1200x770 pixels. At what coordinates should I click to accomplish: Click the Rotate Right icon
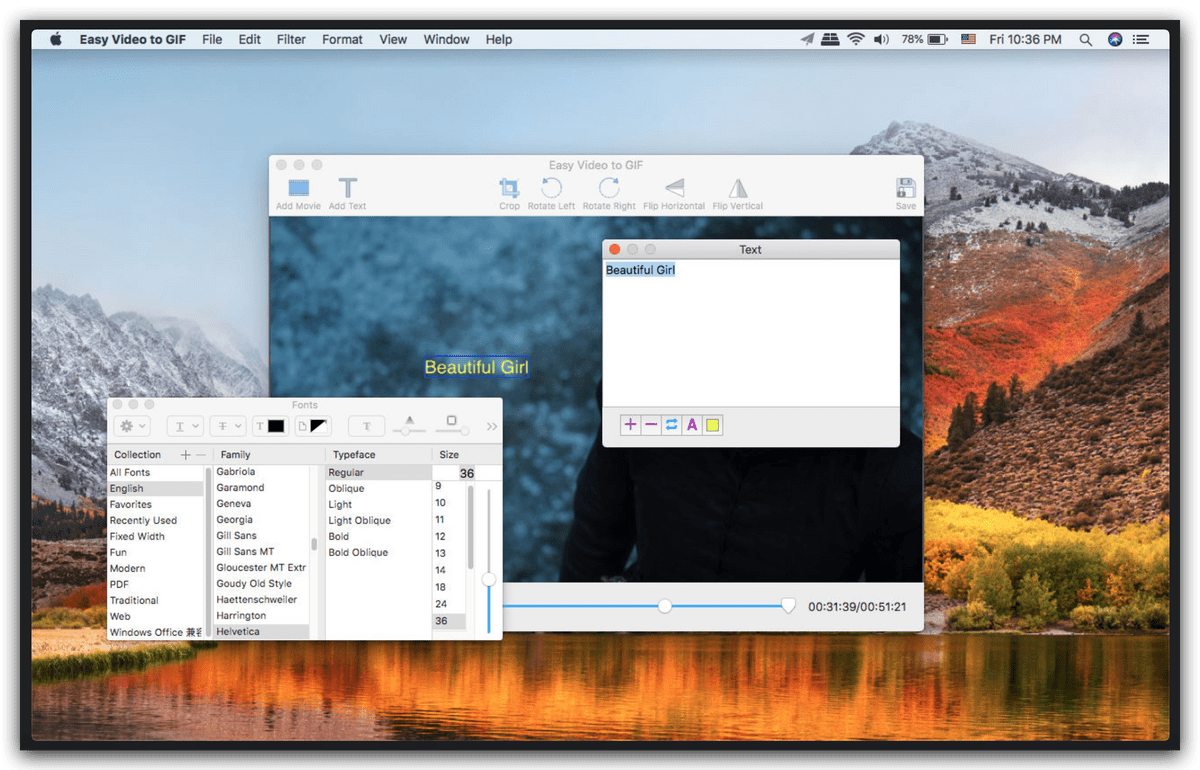pyautogui.click(x=609, y=188)
